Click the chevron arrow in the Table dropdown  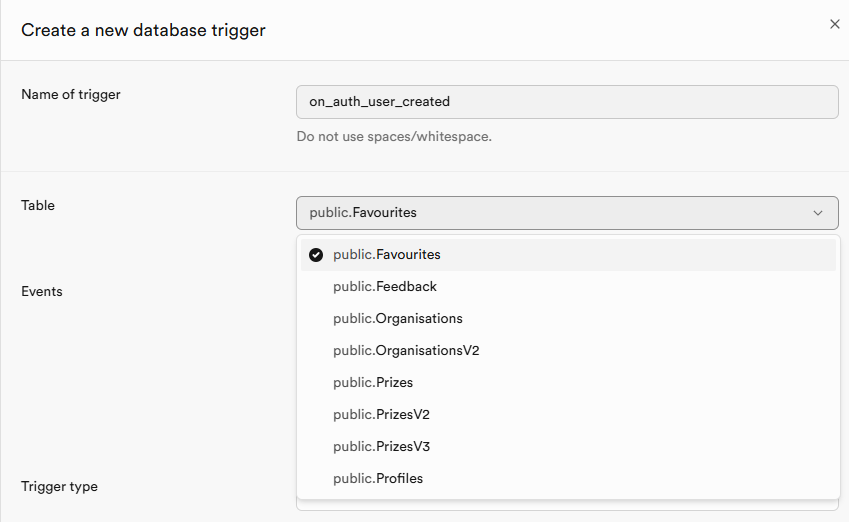(818, 213)
